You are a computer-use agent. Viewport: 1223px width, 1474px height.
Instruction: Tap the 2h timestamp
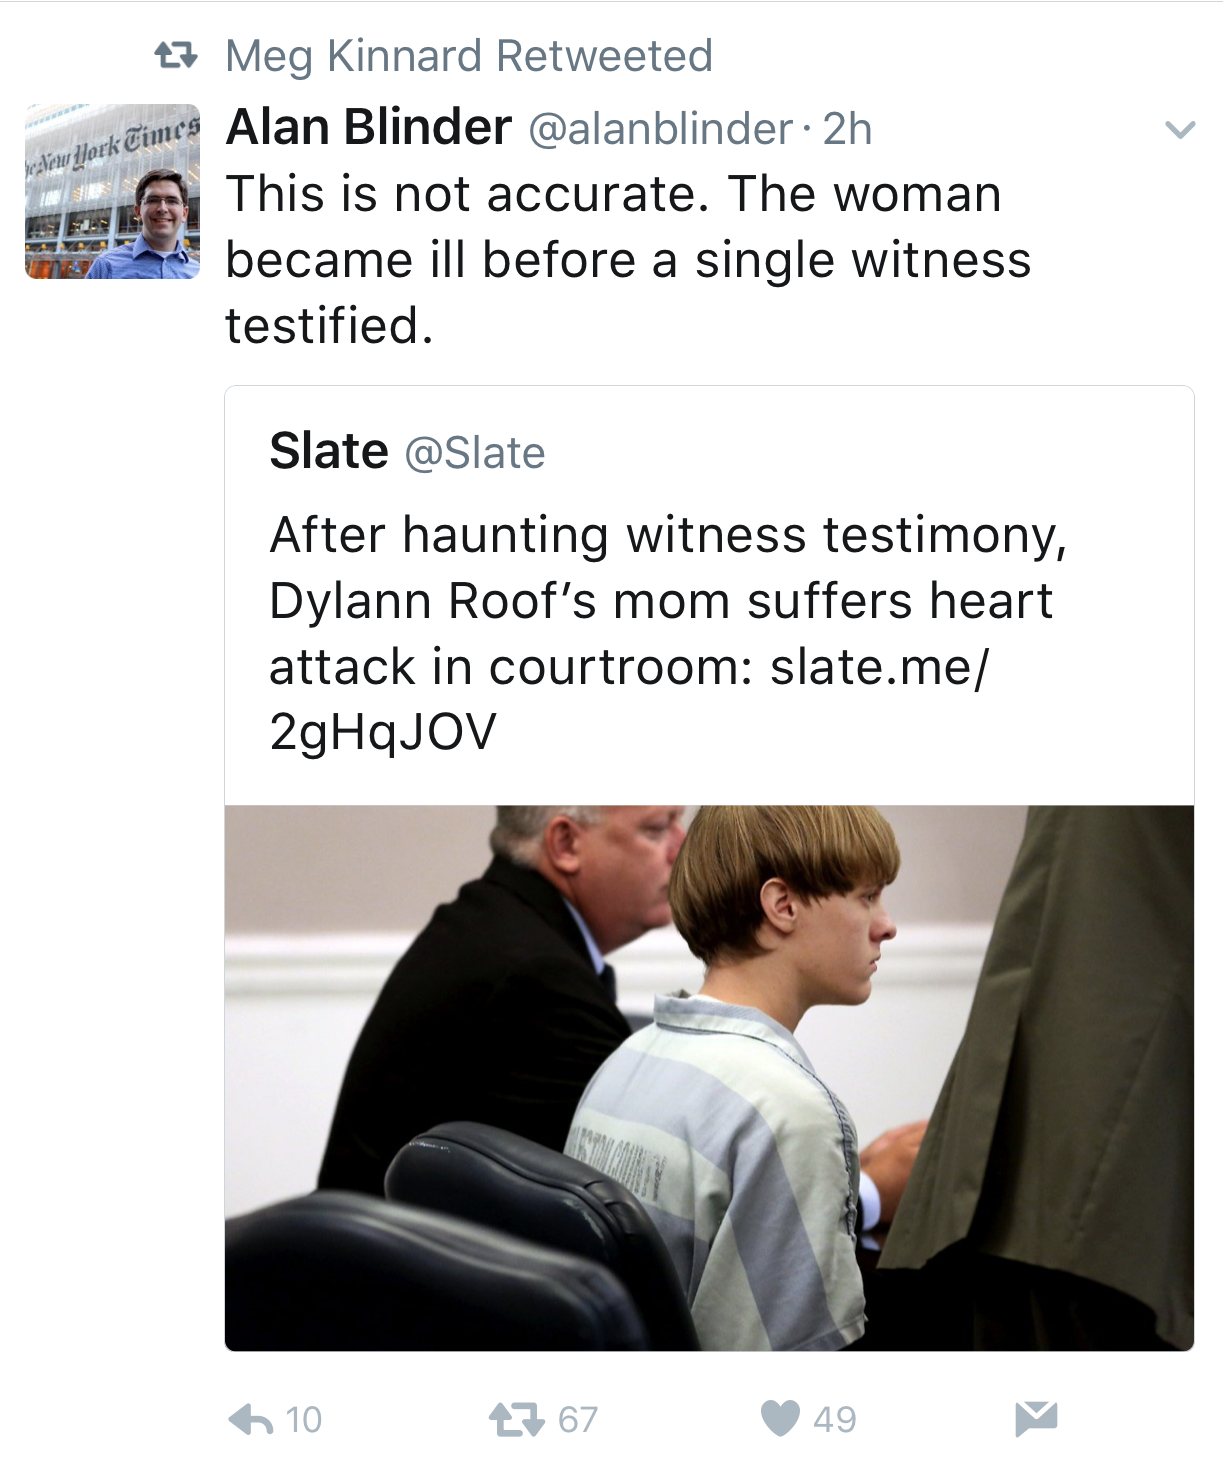847,129
